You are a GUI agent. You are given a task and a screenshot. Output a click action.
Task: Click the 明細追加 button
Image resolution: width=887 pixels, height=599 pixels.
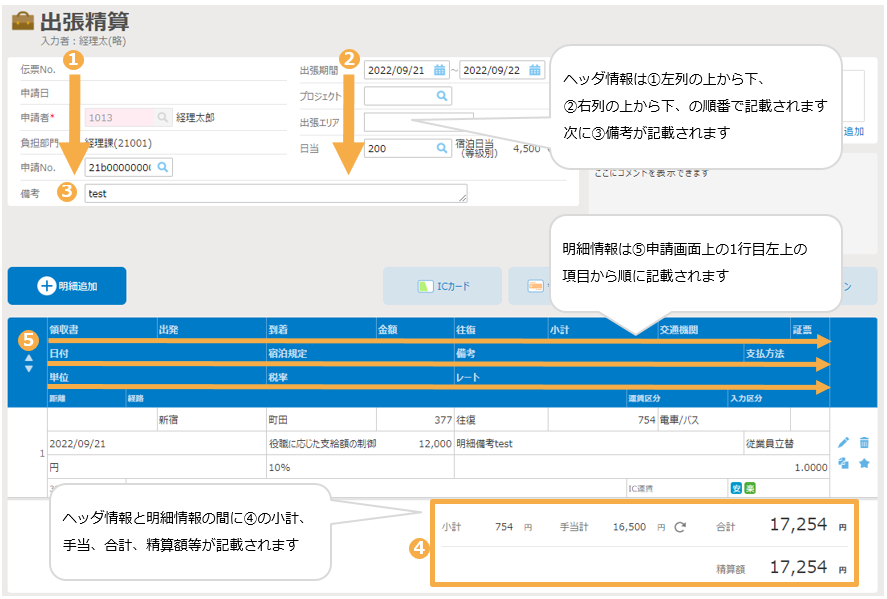pos(67,286)
